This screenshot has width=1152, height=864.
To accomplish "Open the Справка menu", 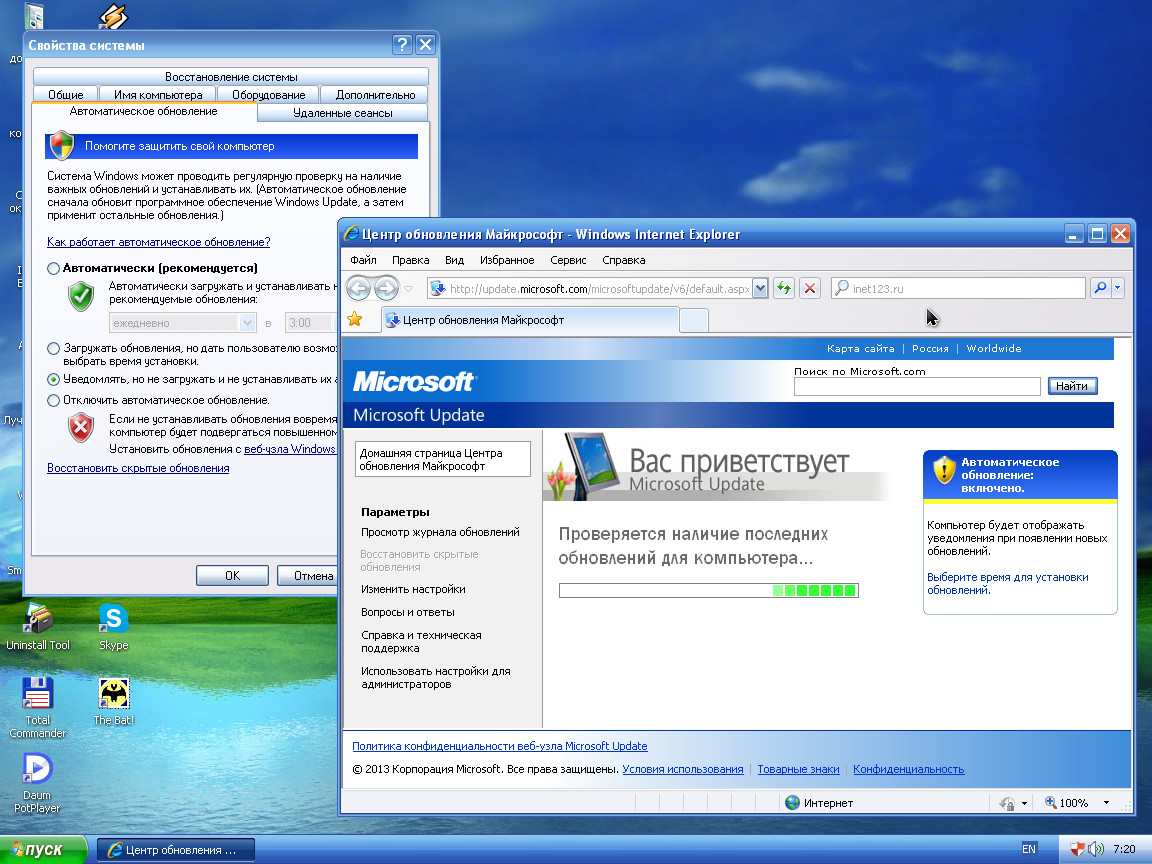I will click(624, 260).
